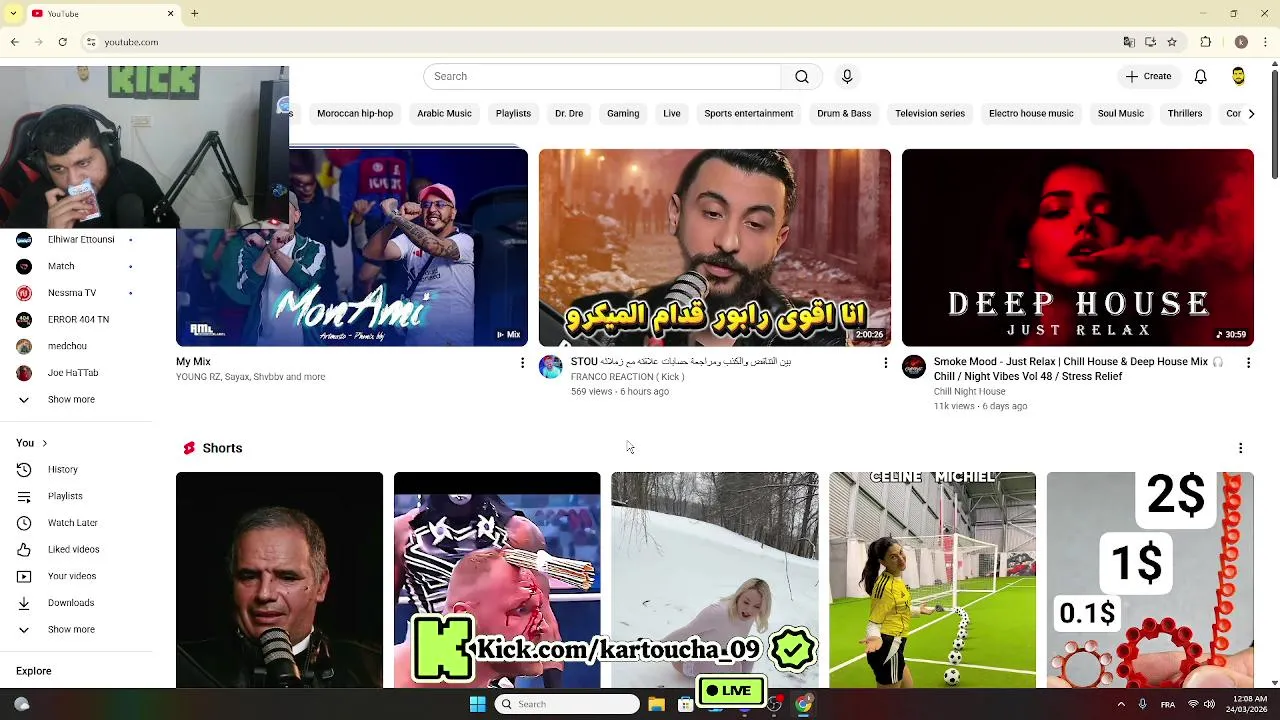Select the Thrillers chip
Viewport: 1280px width, 720px height.
pyautogui.click(x=1185, y=114)
